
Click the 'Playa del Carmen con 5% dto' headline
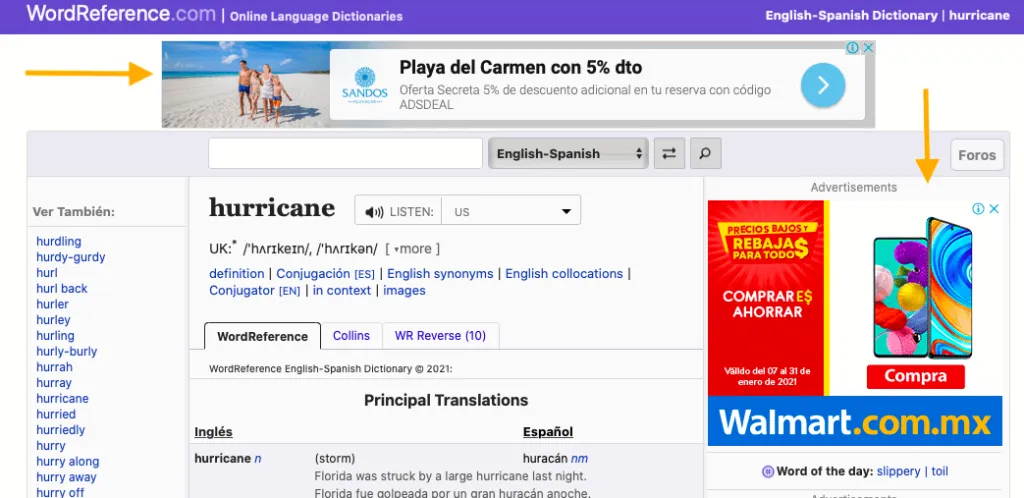pyautogui.click(x=520, y=67)
